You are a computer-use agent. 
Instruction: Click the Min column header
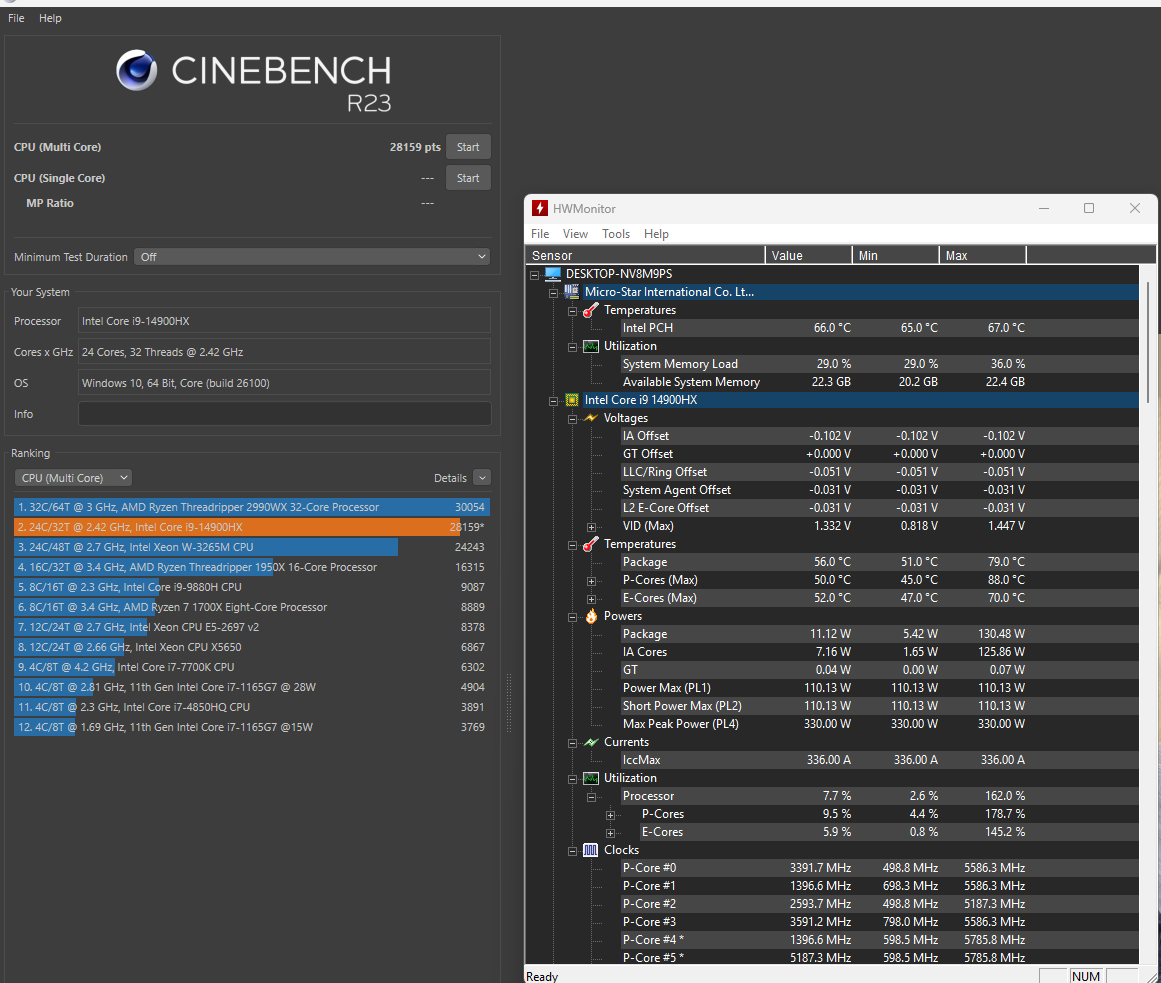click(x=896, y=255)
